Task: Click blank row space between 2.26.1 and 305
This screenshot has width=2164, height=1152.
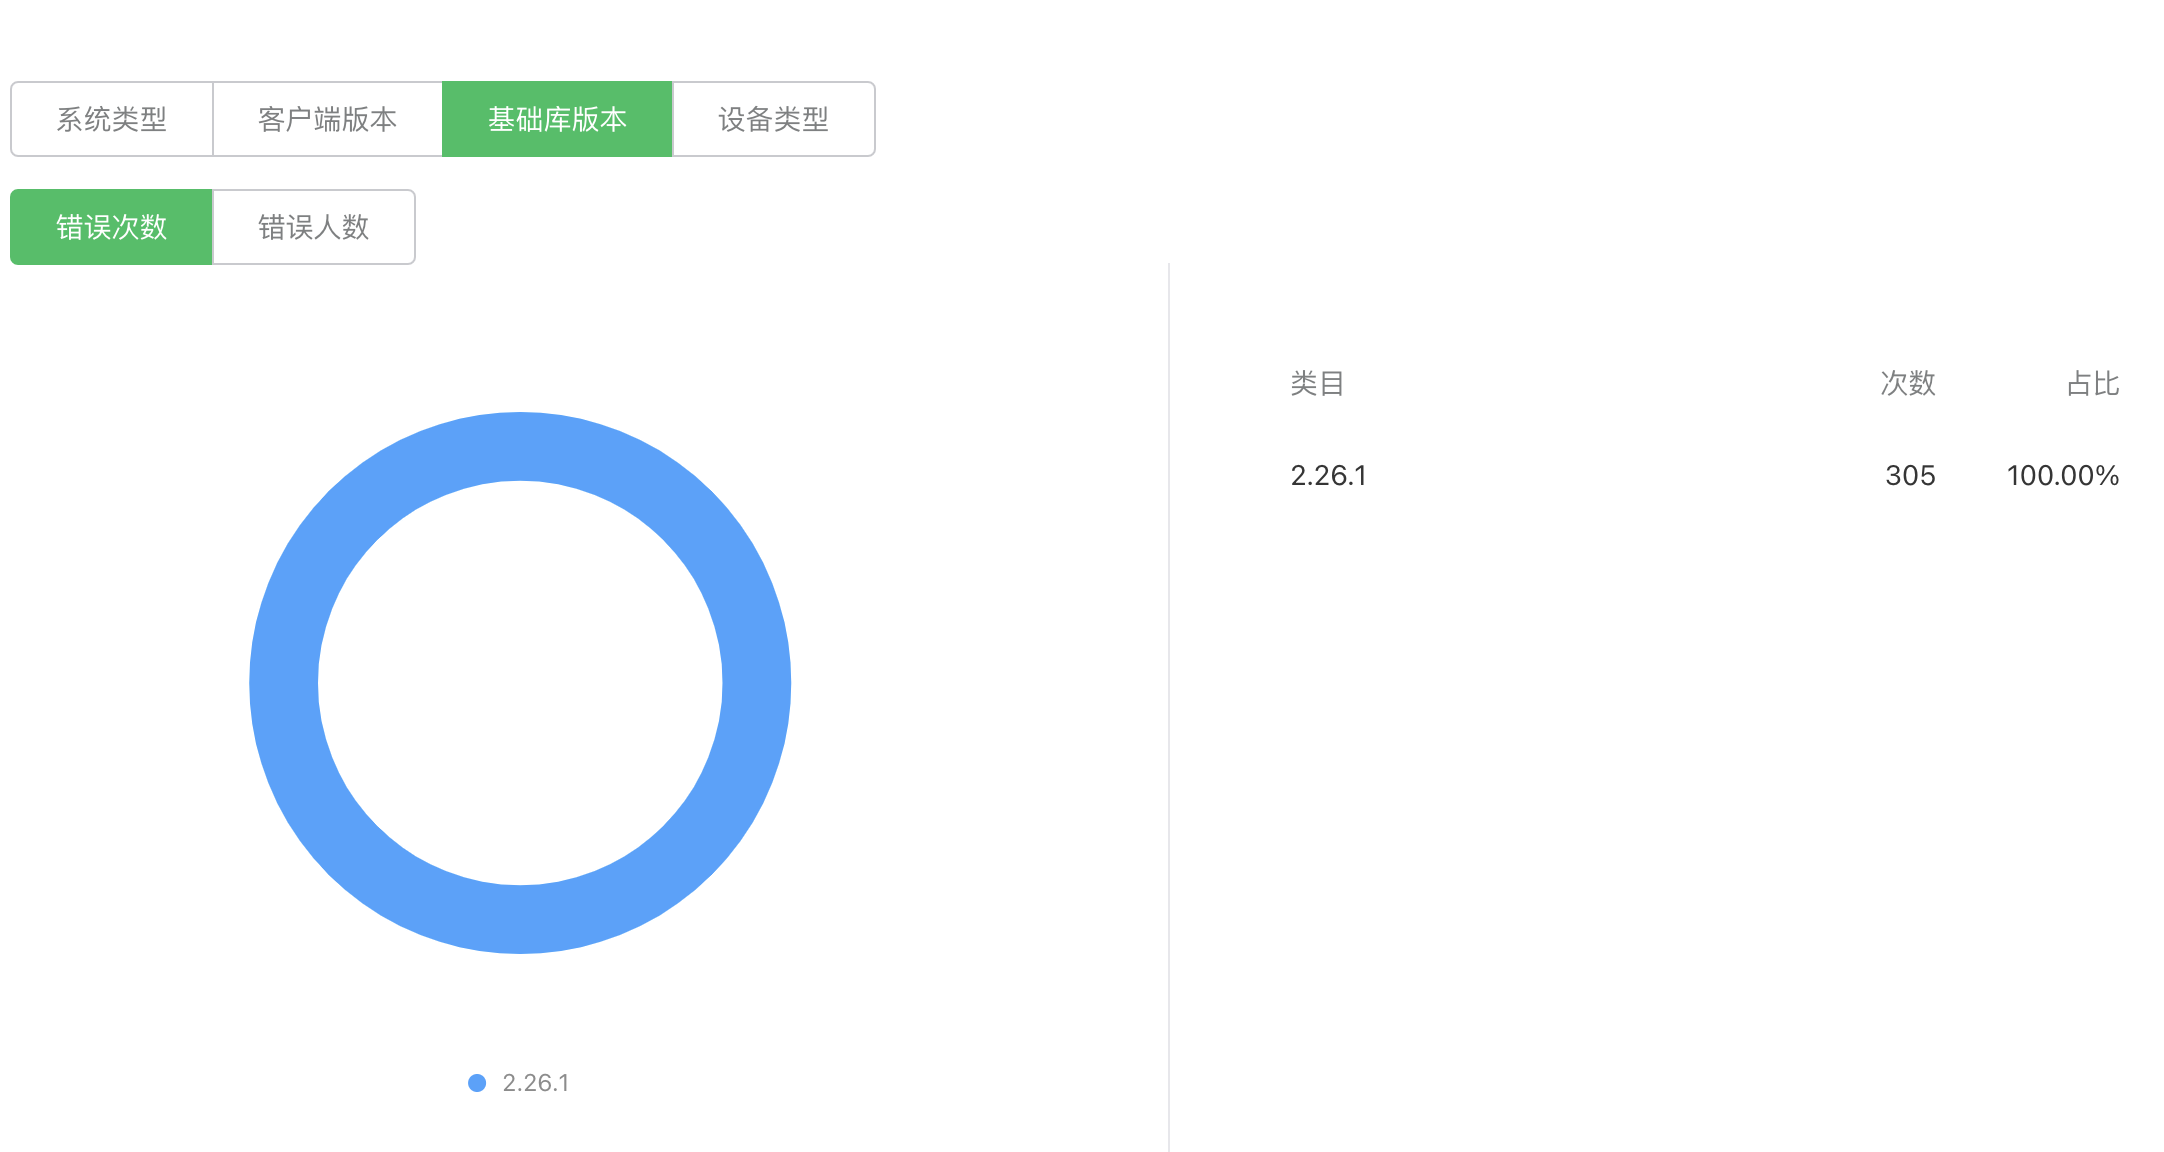Action: point(1620,475)
